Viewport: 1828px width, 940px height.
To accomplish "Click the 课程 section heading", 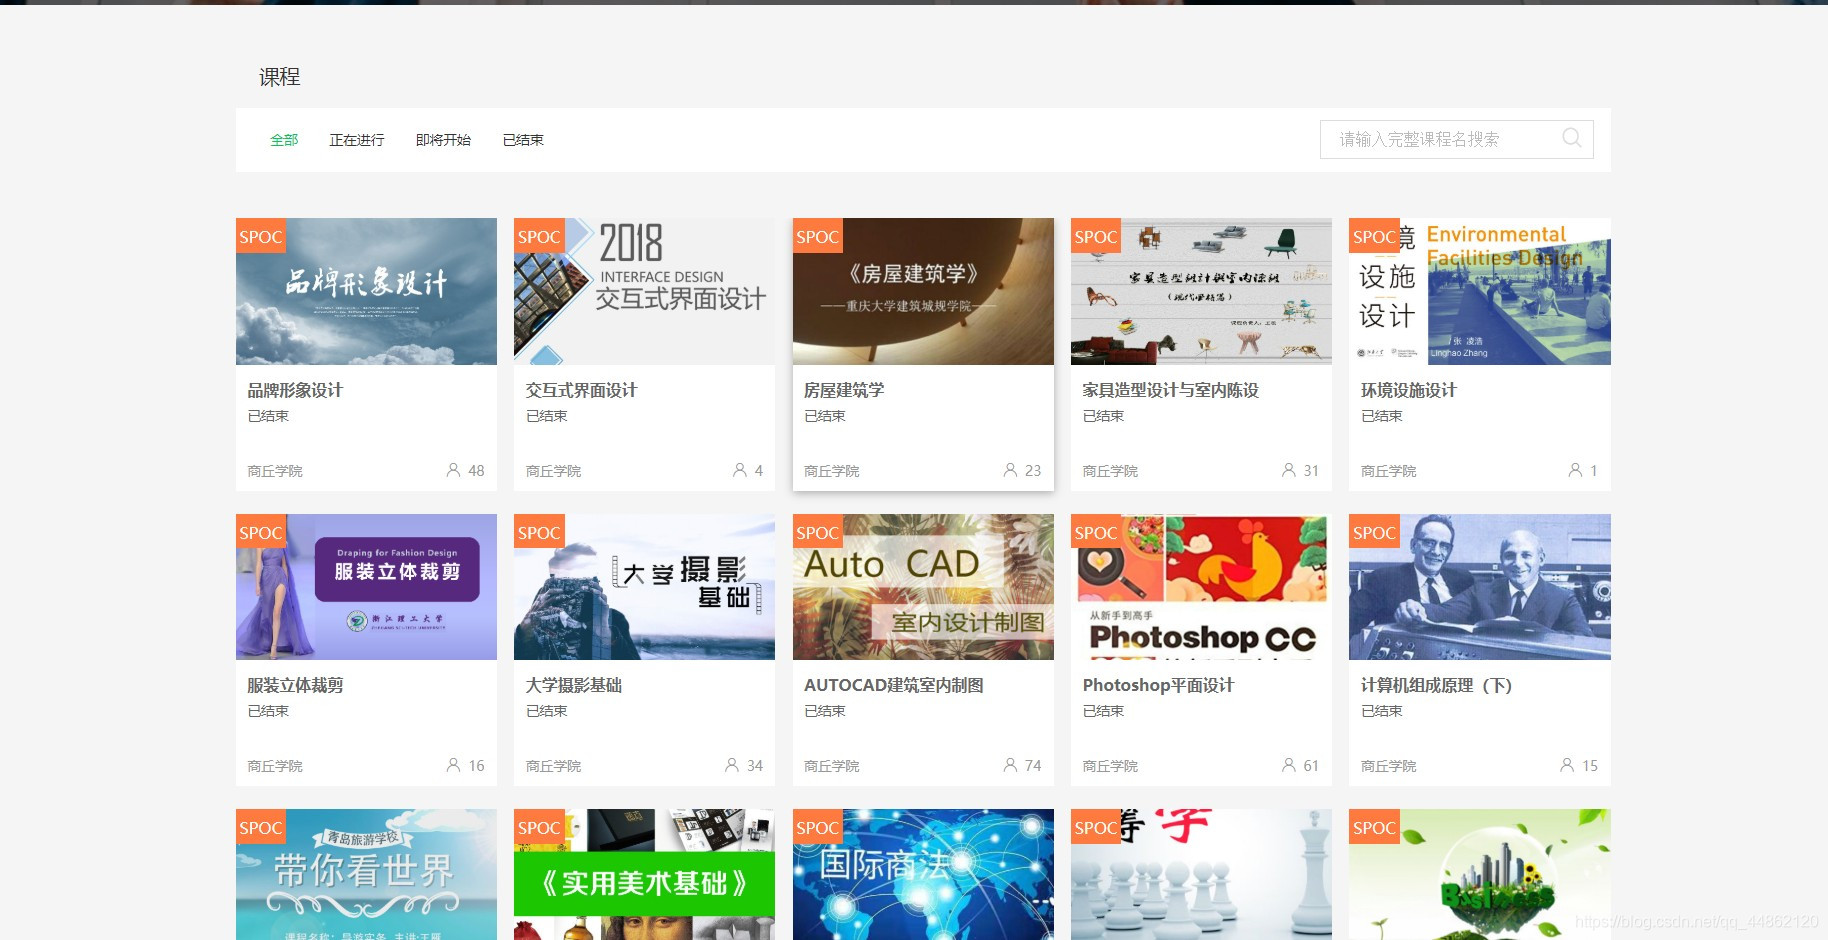I will [x=280, y=77].
